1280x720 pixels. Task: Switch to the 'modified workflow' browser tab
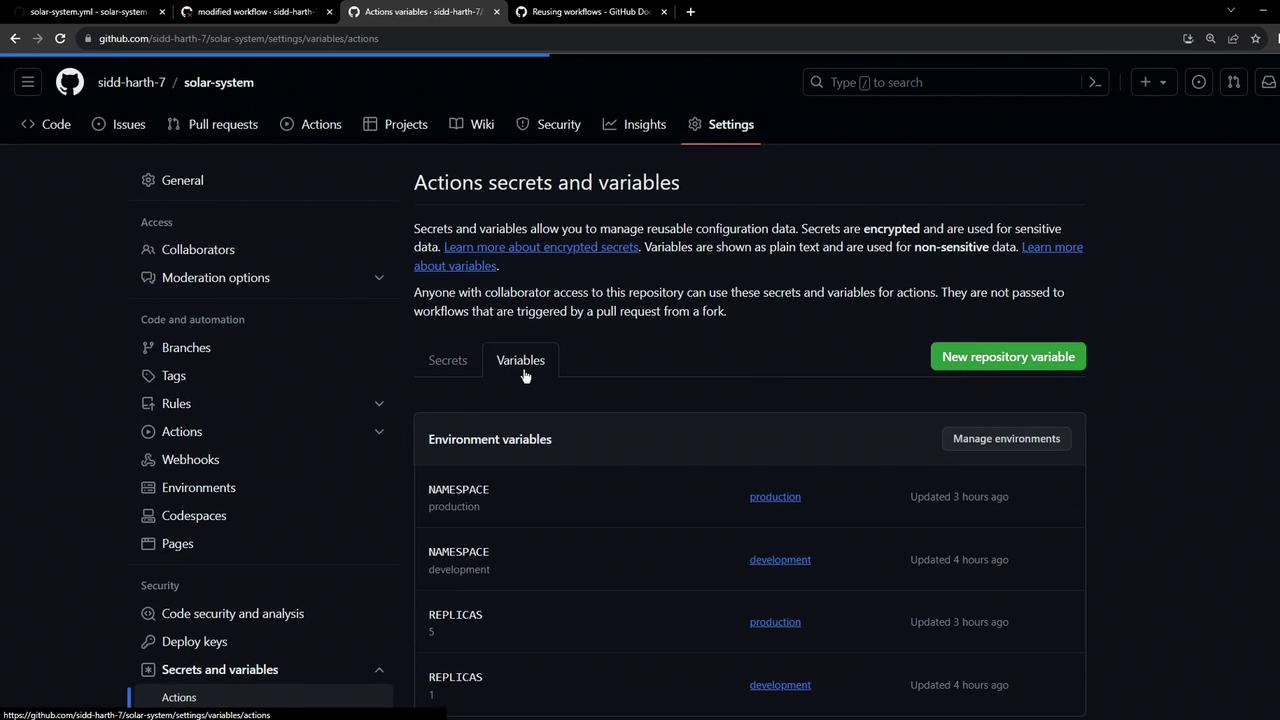255,12
